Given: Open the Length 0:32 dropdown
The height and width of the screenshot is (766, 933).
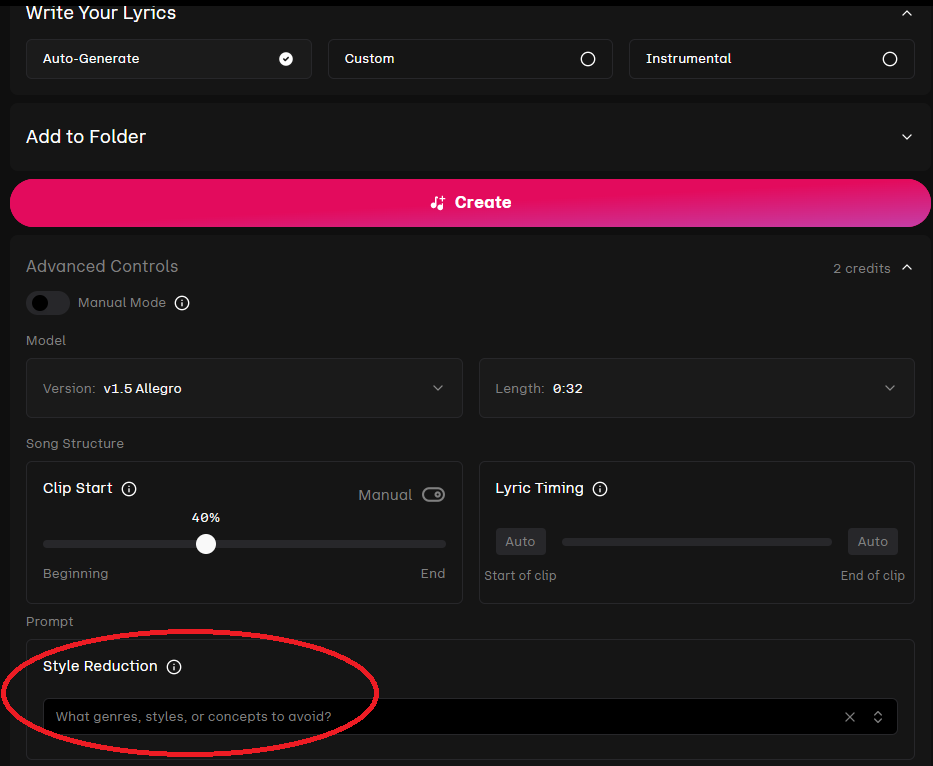Looking at the screenshot, I should 696,388.
